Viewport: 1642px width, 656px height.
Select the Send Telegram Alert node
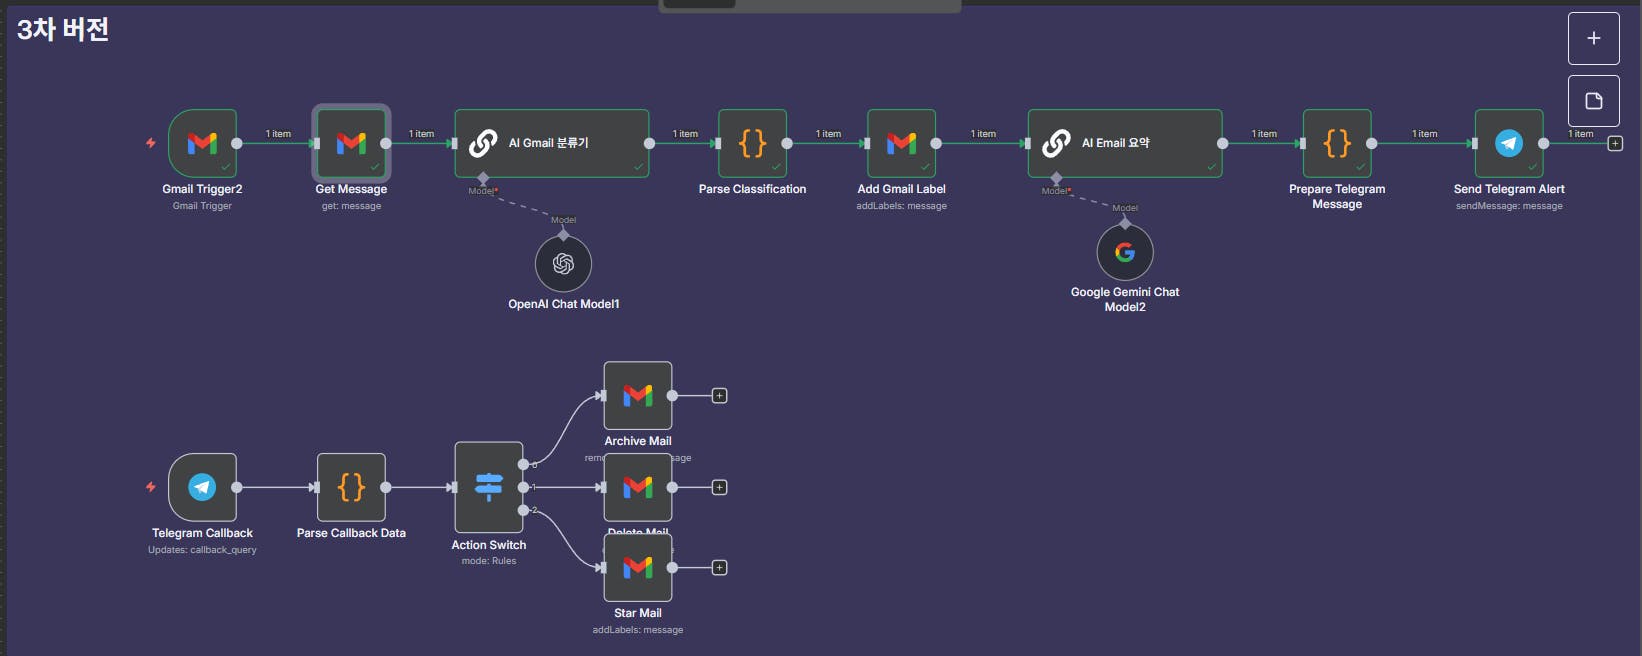(x=1509, y=143)
